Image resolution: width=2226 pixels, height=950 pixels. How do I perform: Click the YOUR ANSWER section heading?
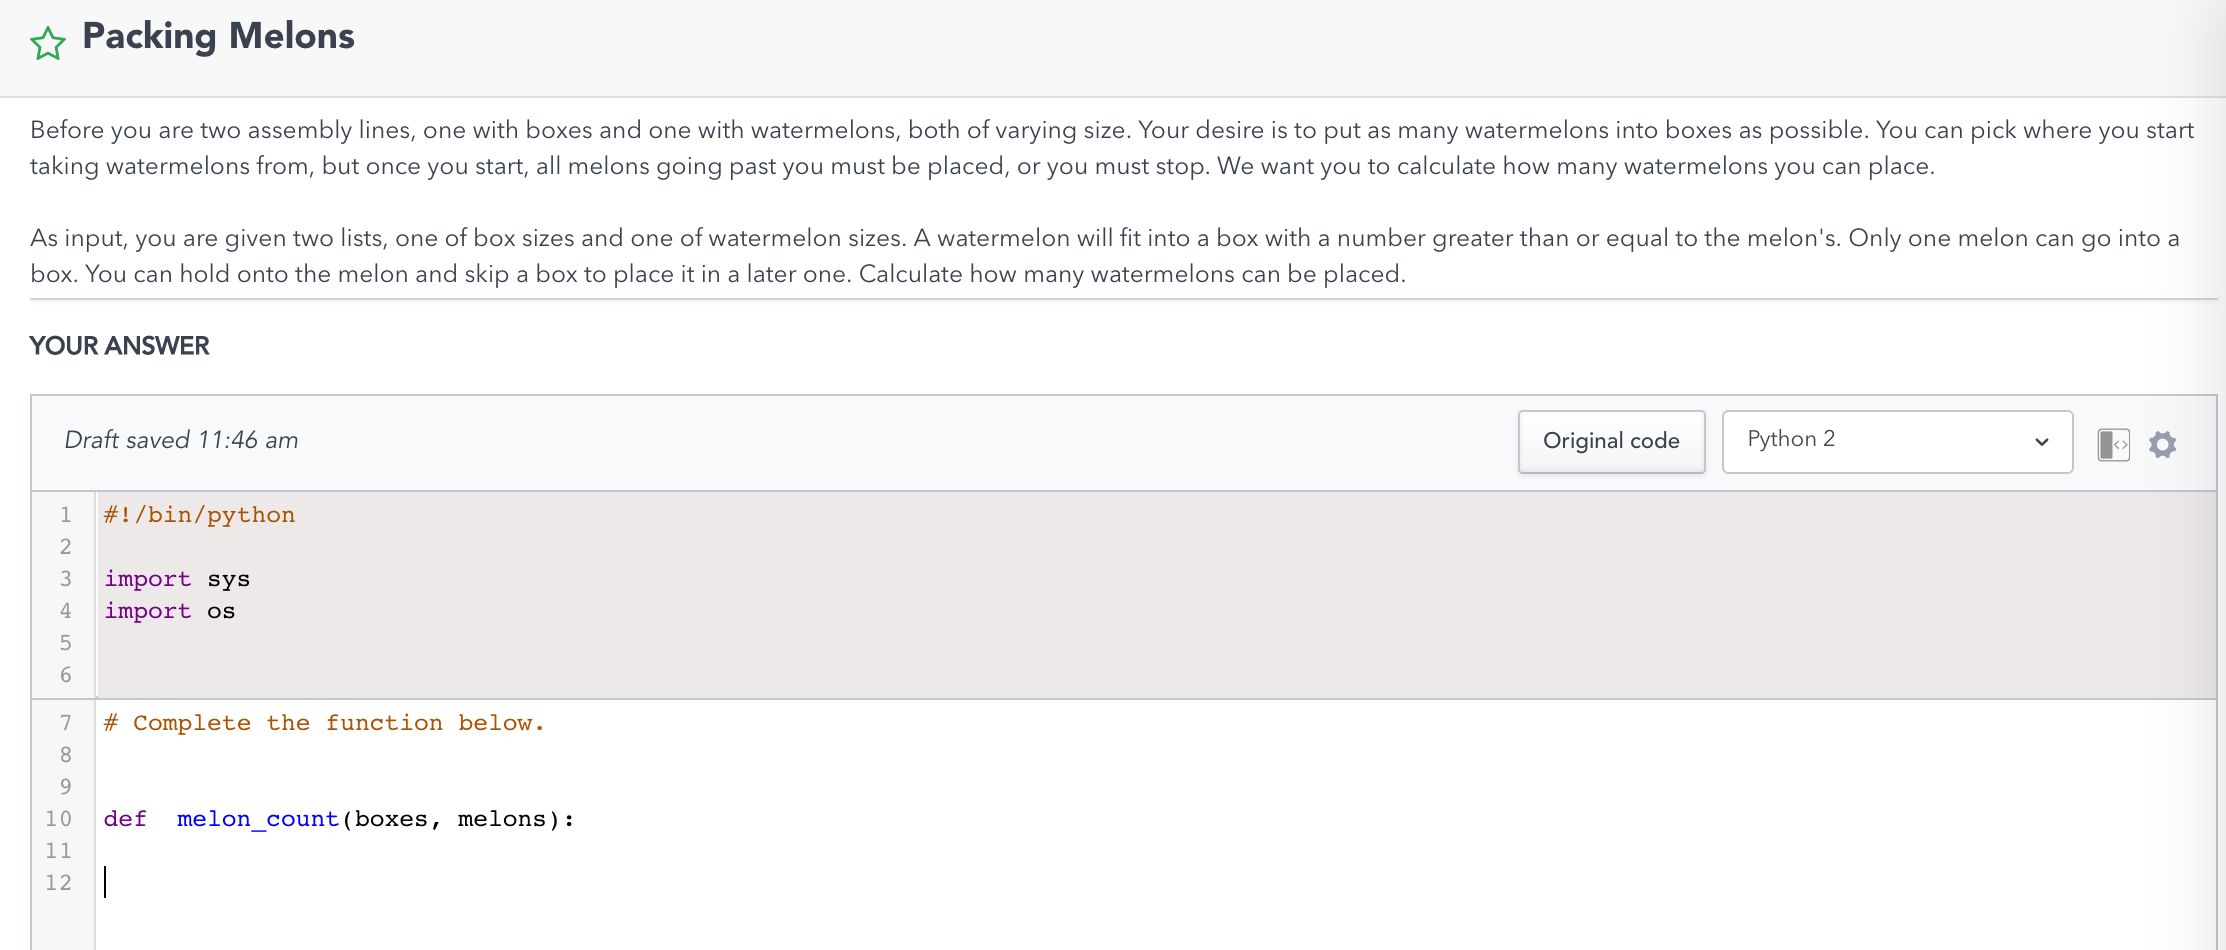click(x=119, y=346)
